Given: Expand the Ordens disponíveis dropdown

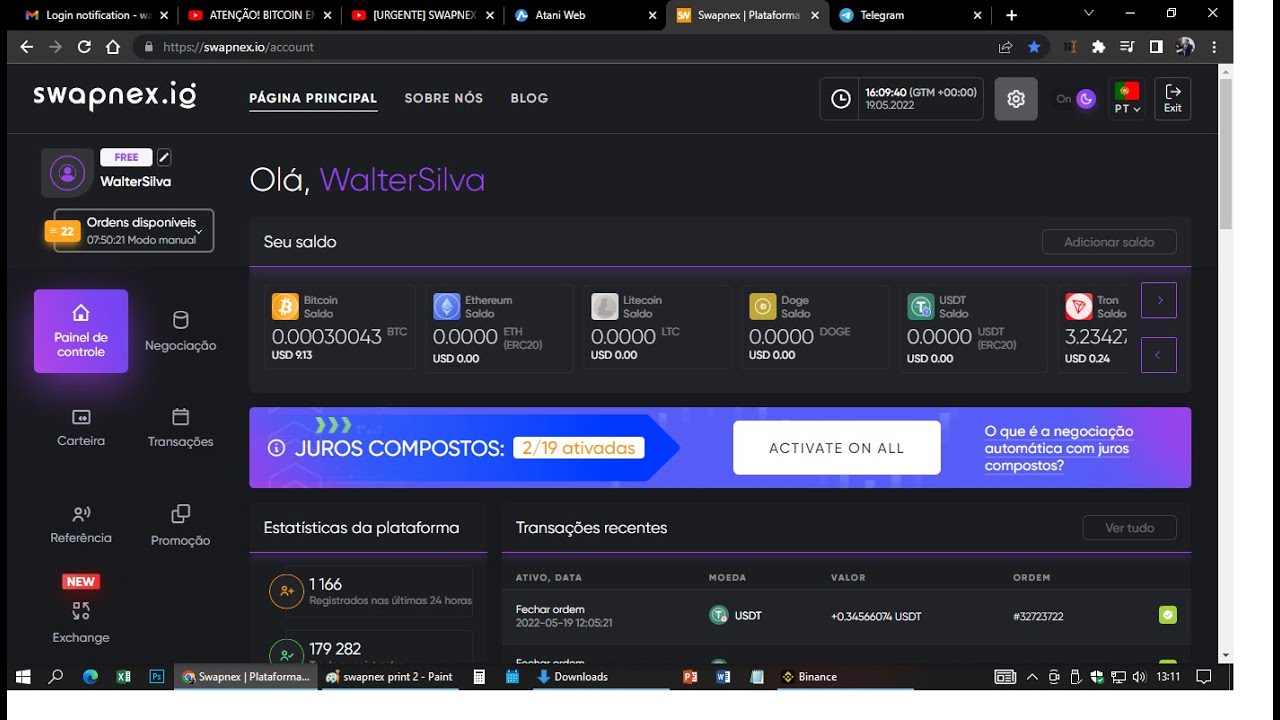Looking at the screenshot, I should click(x=133, y=231).
